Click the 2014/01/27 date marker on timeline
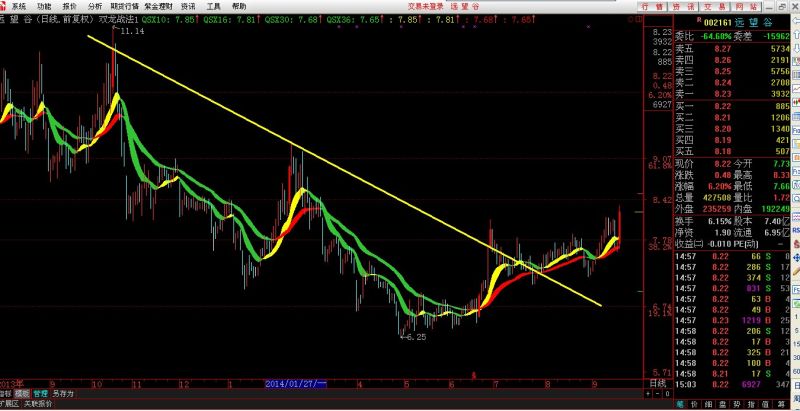The width and height of the screenshot is (800, 411). tap(293, 383)
